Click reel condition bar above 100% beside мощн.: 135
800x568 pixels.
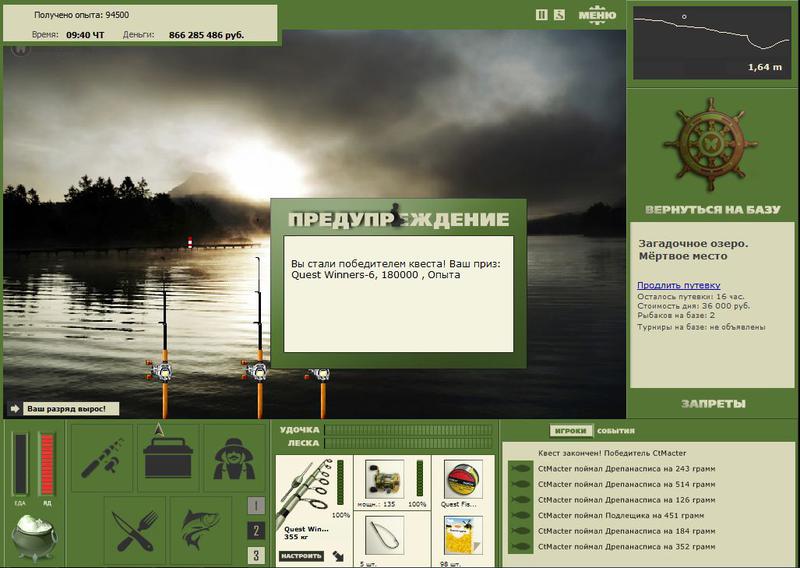click(420, 478)
